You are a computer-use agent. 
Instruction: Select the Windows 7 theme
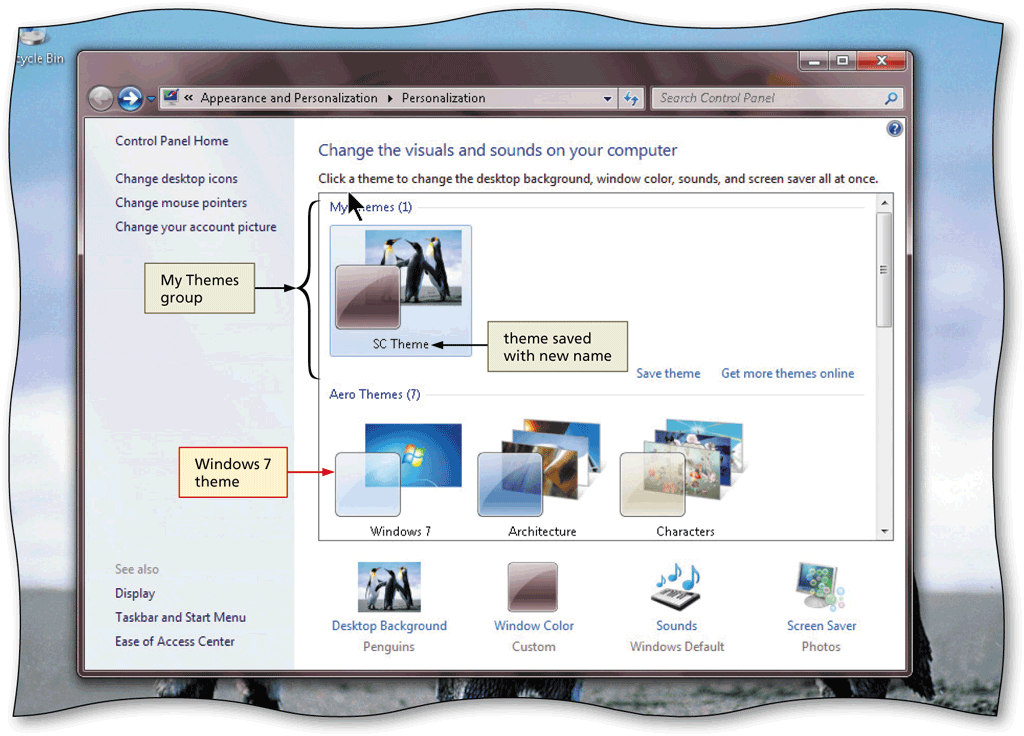point(399,480)
